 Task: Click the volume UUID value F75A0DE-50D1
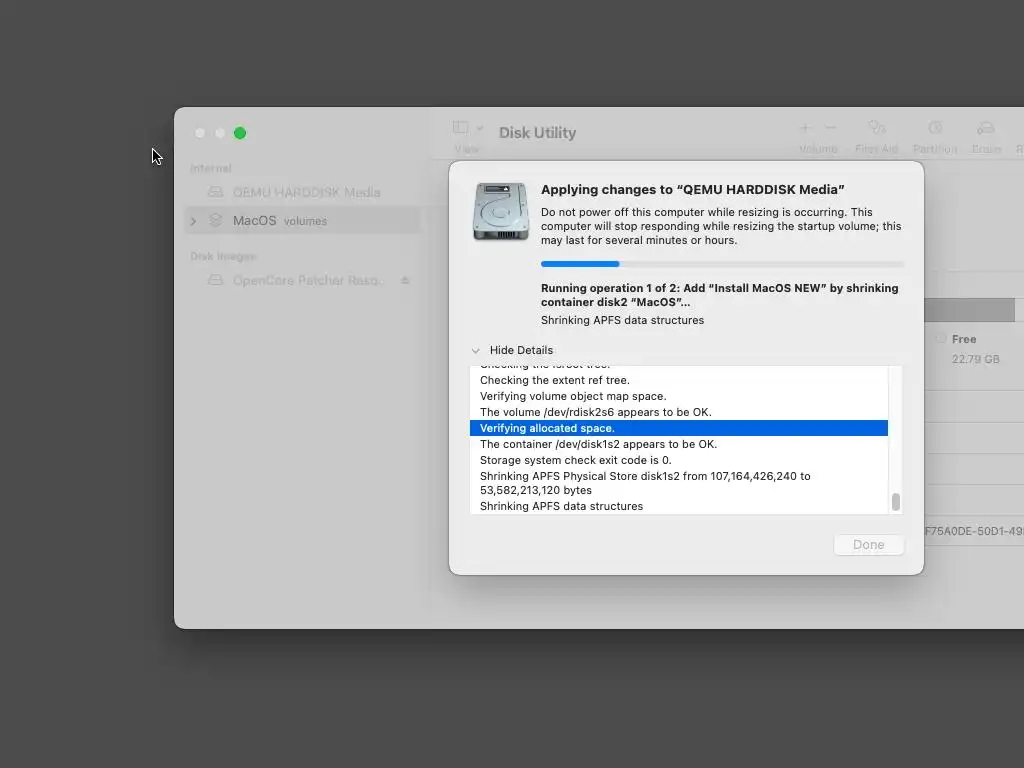click(x=974, y=532)
